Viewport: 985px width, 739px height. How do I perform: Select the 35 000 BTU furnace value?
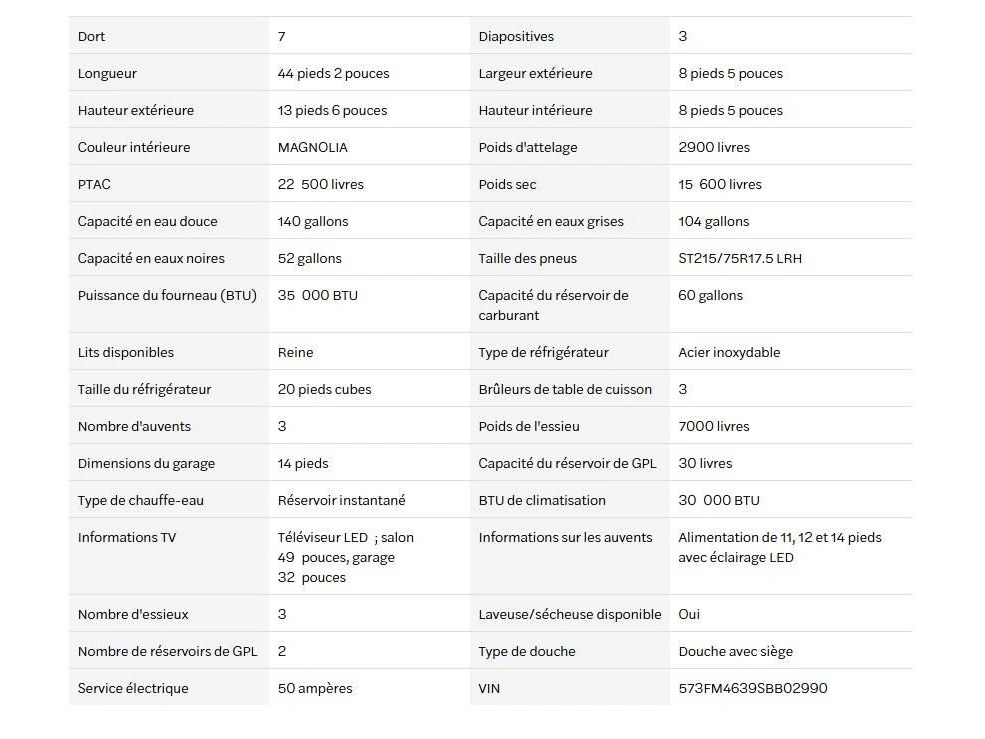coord(318,295)
